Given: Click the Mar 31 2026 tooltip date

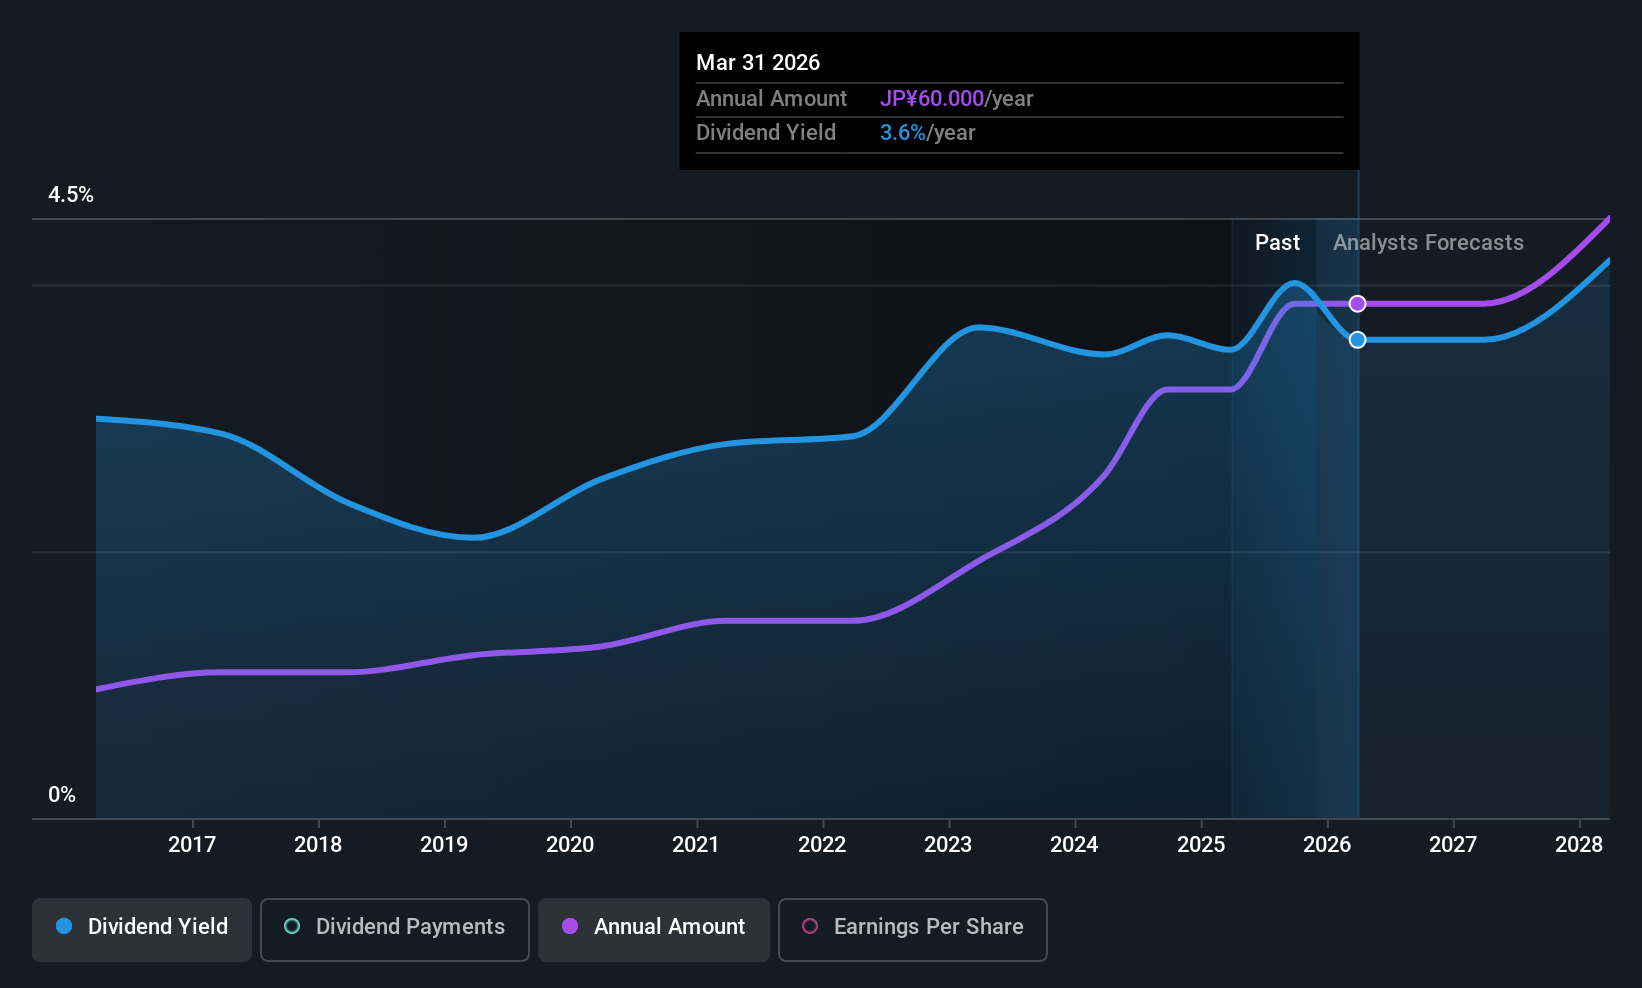Looking at the screenshot, I should tap(758, 63).
